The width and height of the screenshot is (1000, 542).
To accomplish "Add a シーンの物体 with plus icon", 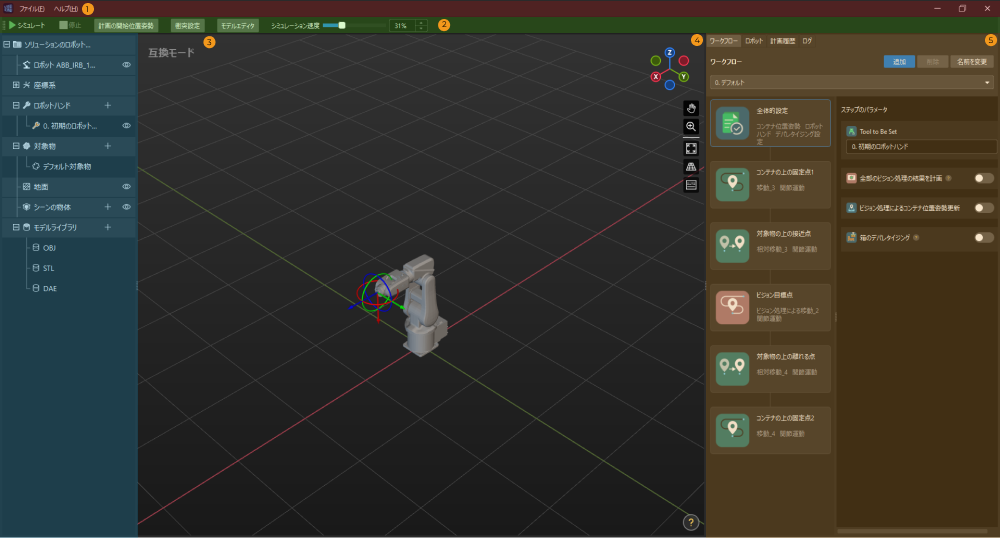I will (108, 207).
